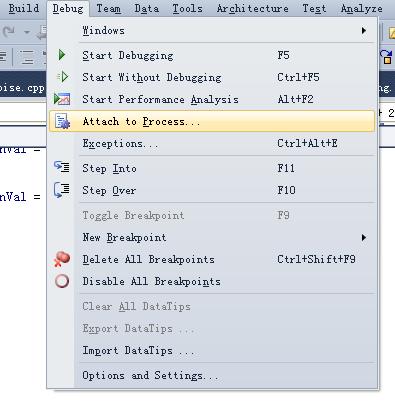This screenshot has height=410, width=395.
Task: Click the Ctrl+Shift+F9 shortcut label
Action: pyautogui.click(x=316, y=259)
